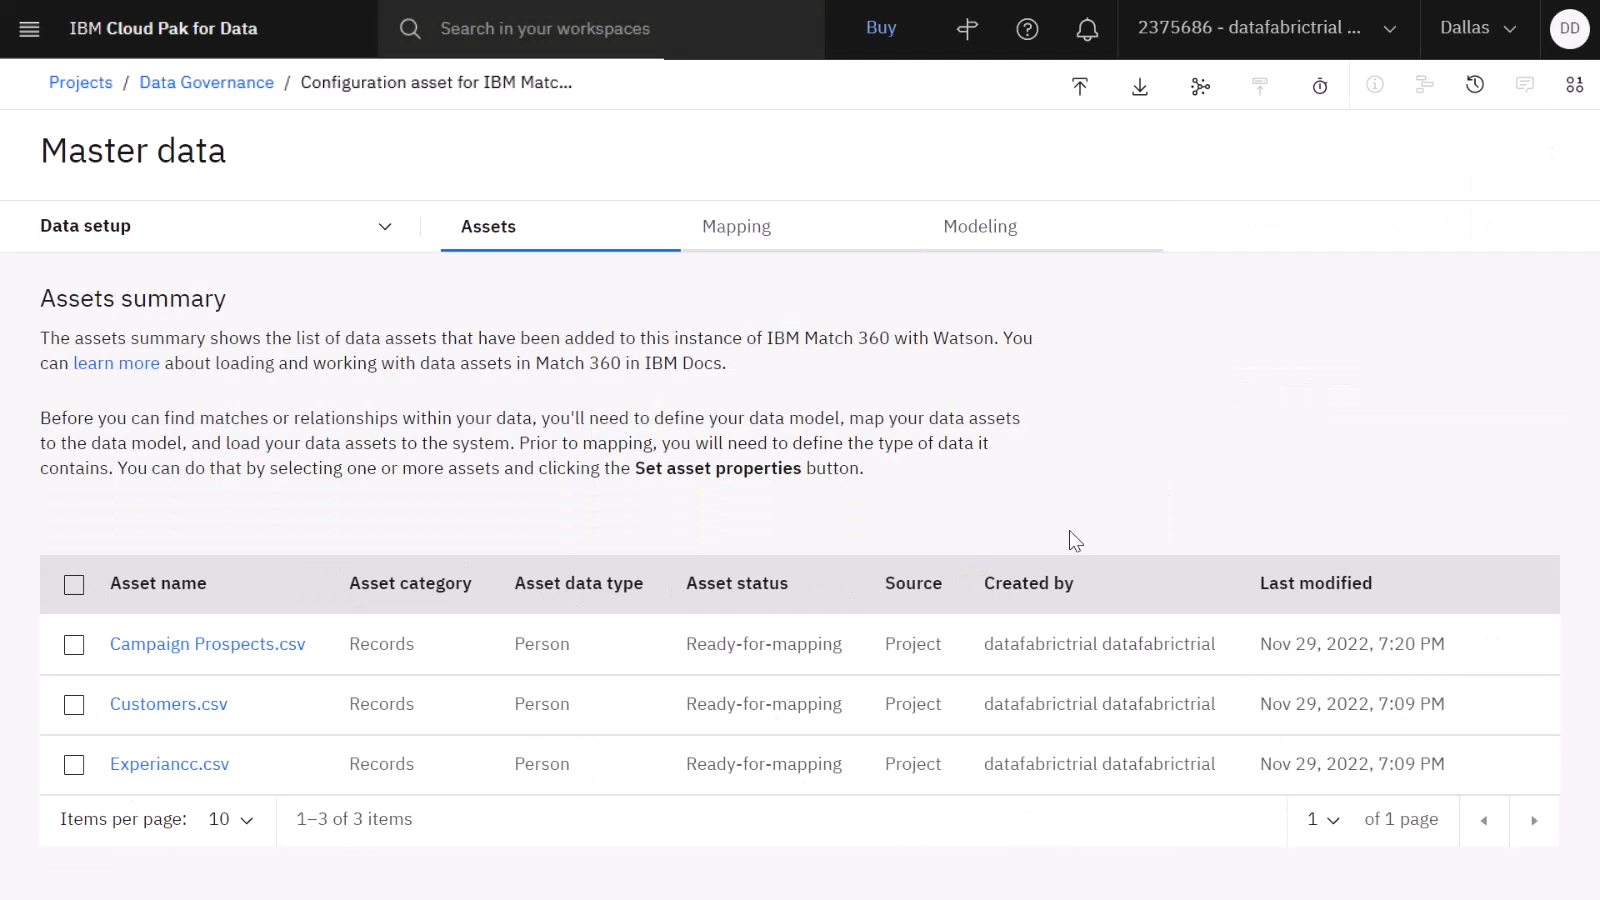Open the version history clock icon
The width and height of the screenshot is (1600, 900).
pyautogui.click(x=1475, y=85)
